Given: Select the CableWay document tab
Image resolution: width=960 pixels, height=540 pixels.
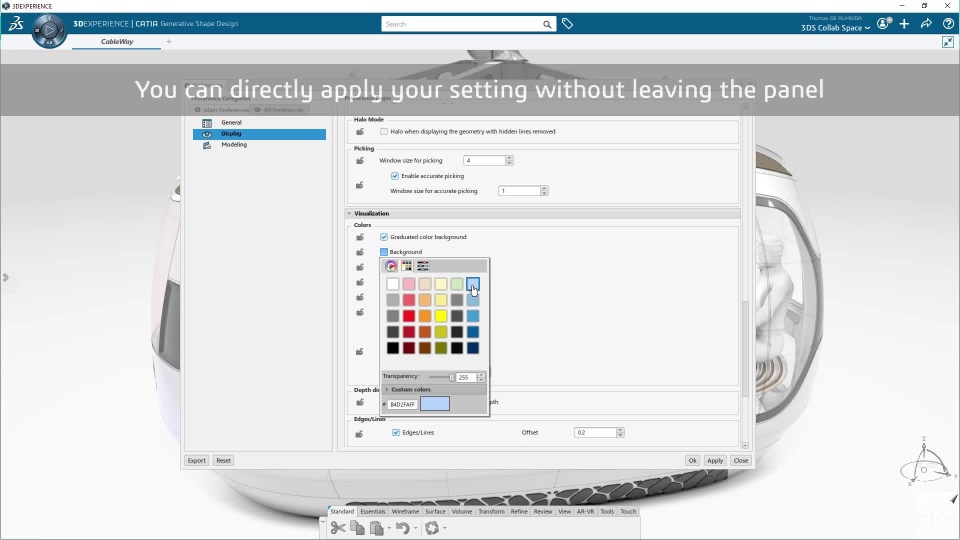Looking at the screenshot, I should tap(117, 42).
